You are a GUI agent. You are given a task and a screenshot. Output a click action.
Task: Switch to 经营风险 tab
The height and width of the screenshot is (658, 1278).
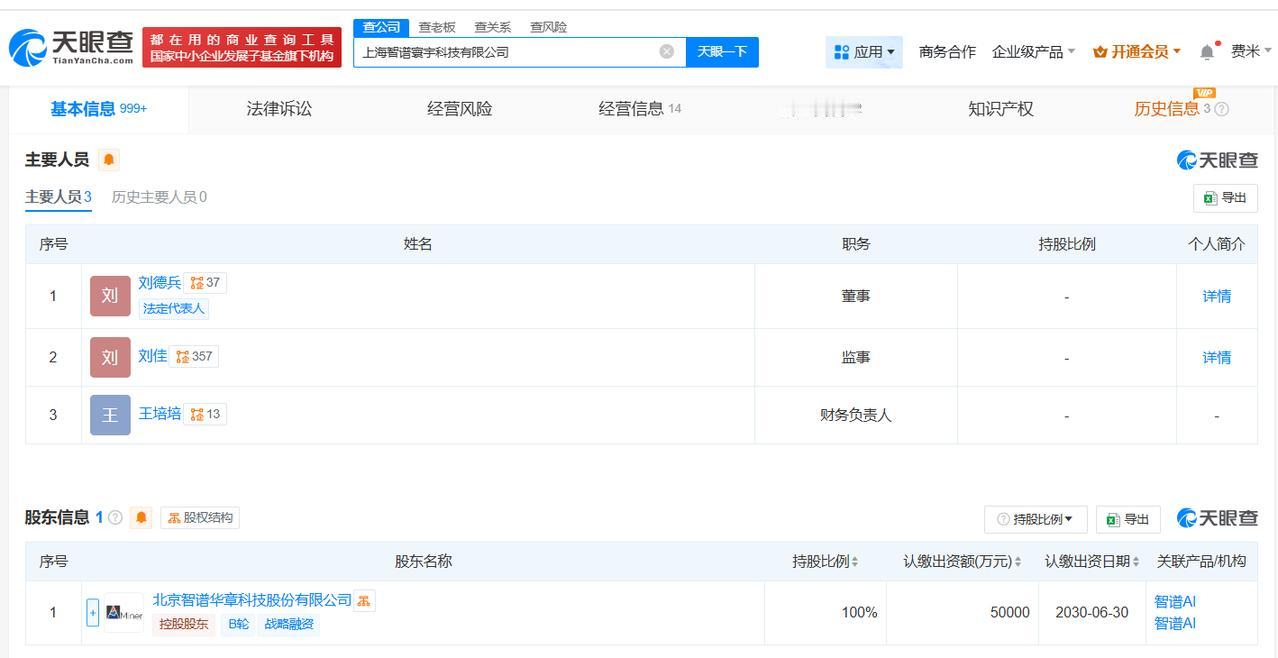pyautogui.click(x=459, y=109)
